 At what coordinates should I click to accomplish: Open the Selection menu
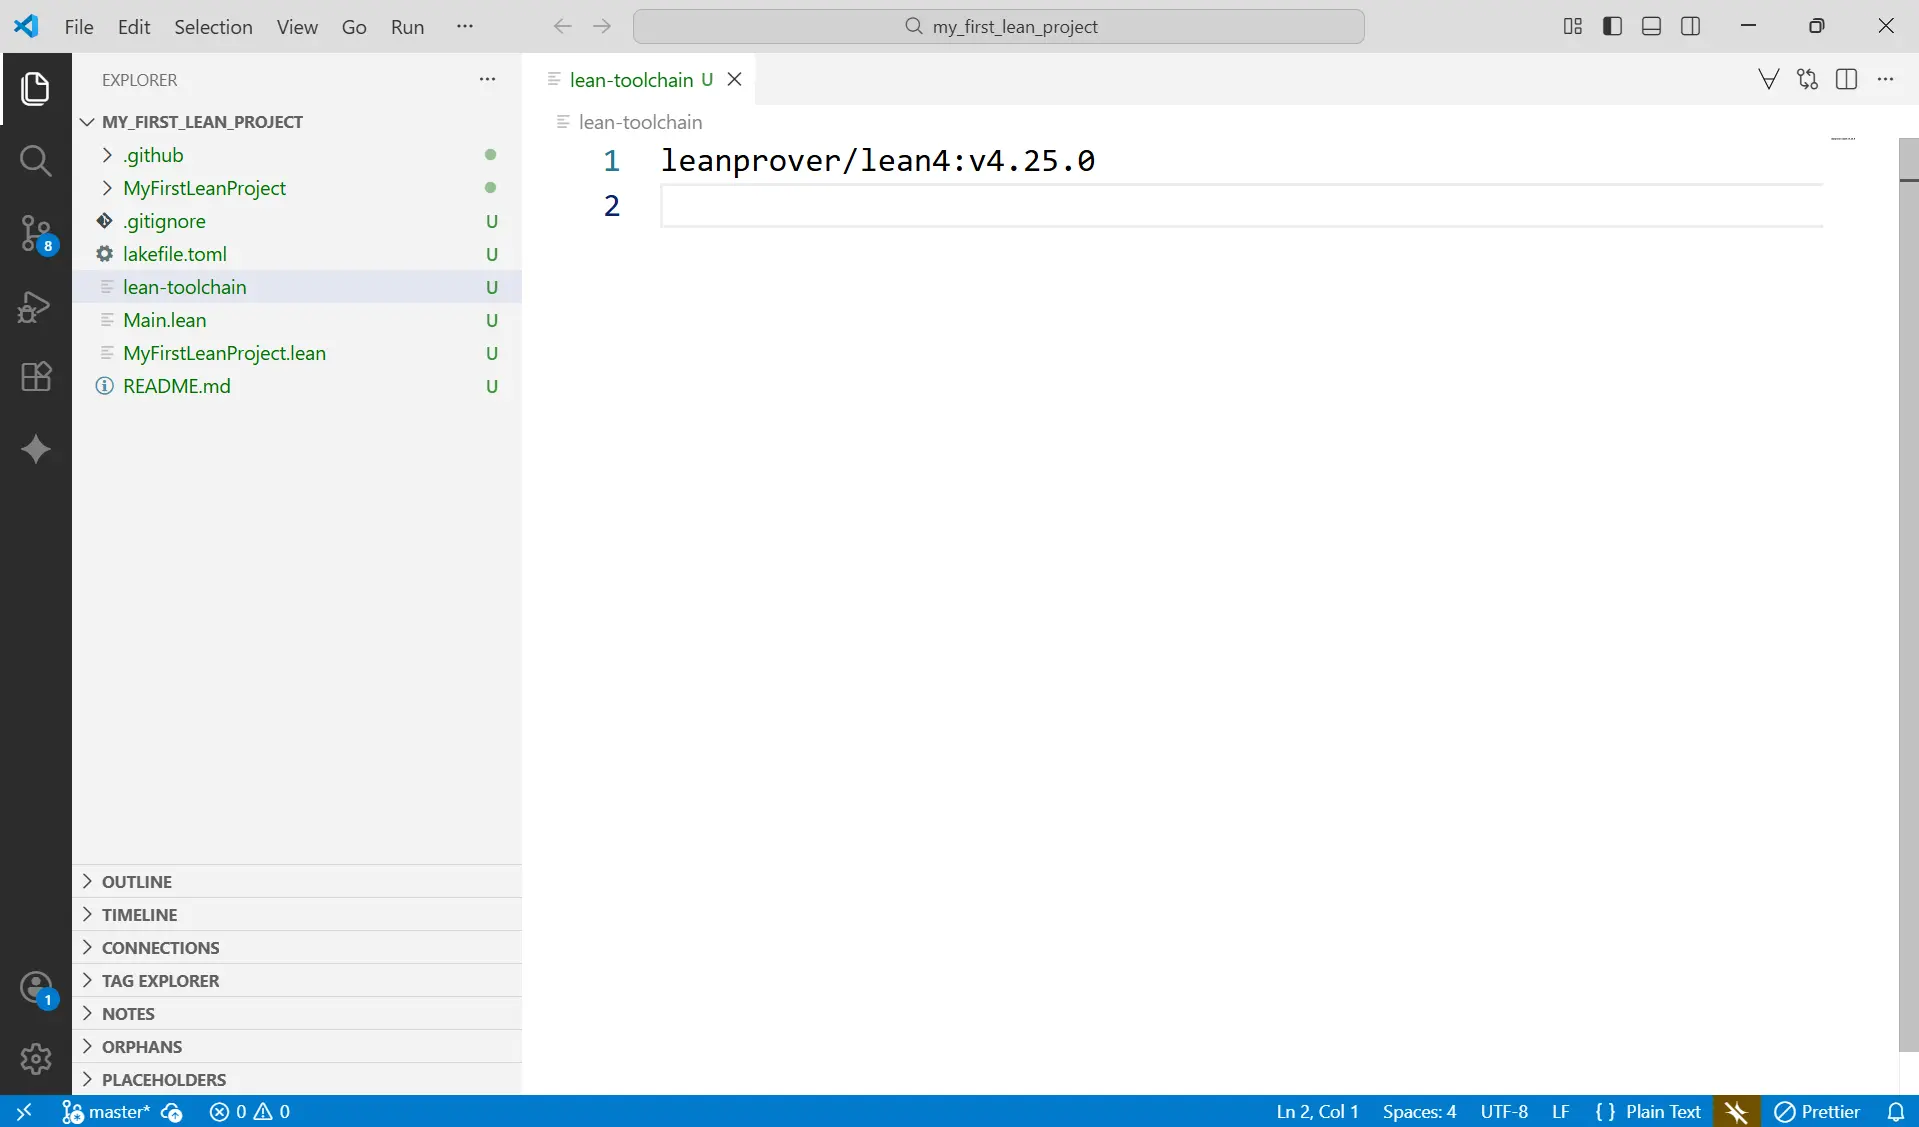[213, 27]
